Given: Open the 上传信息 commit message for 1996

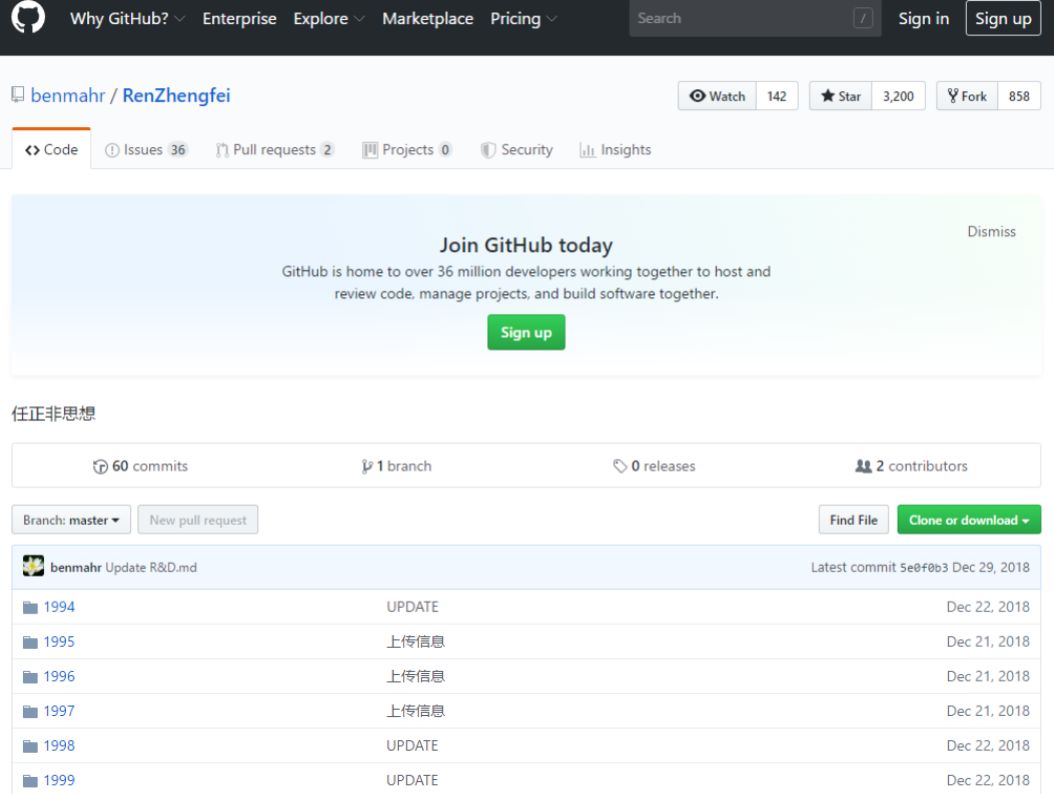Looking at the screenshot, I should pyautogui.click(x=415, y=676).
